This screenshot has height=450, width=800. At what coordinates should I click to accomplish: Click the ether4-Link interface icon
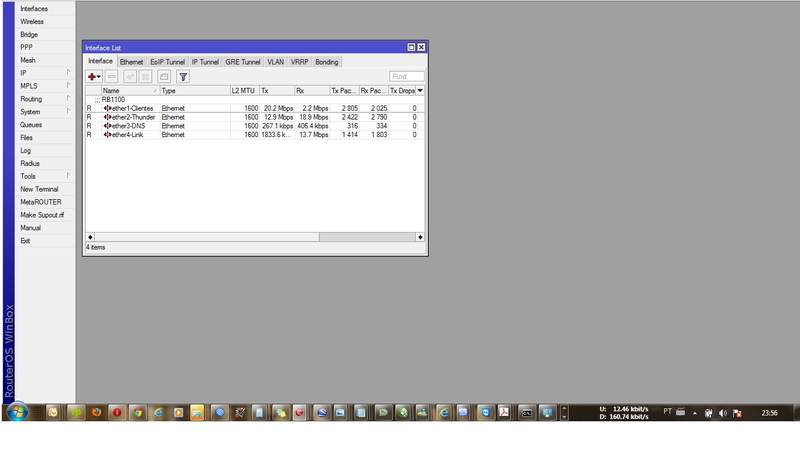click(x=107, y=135)
